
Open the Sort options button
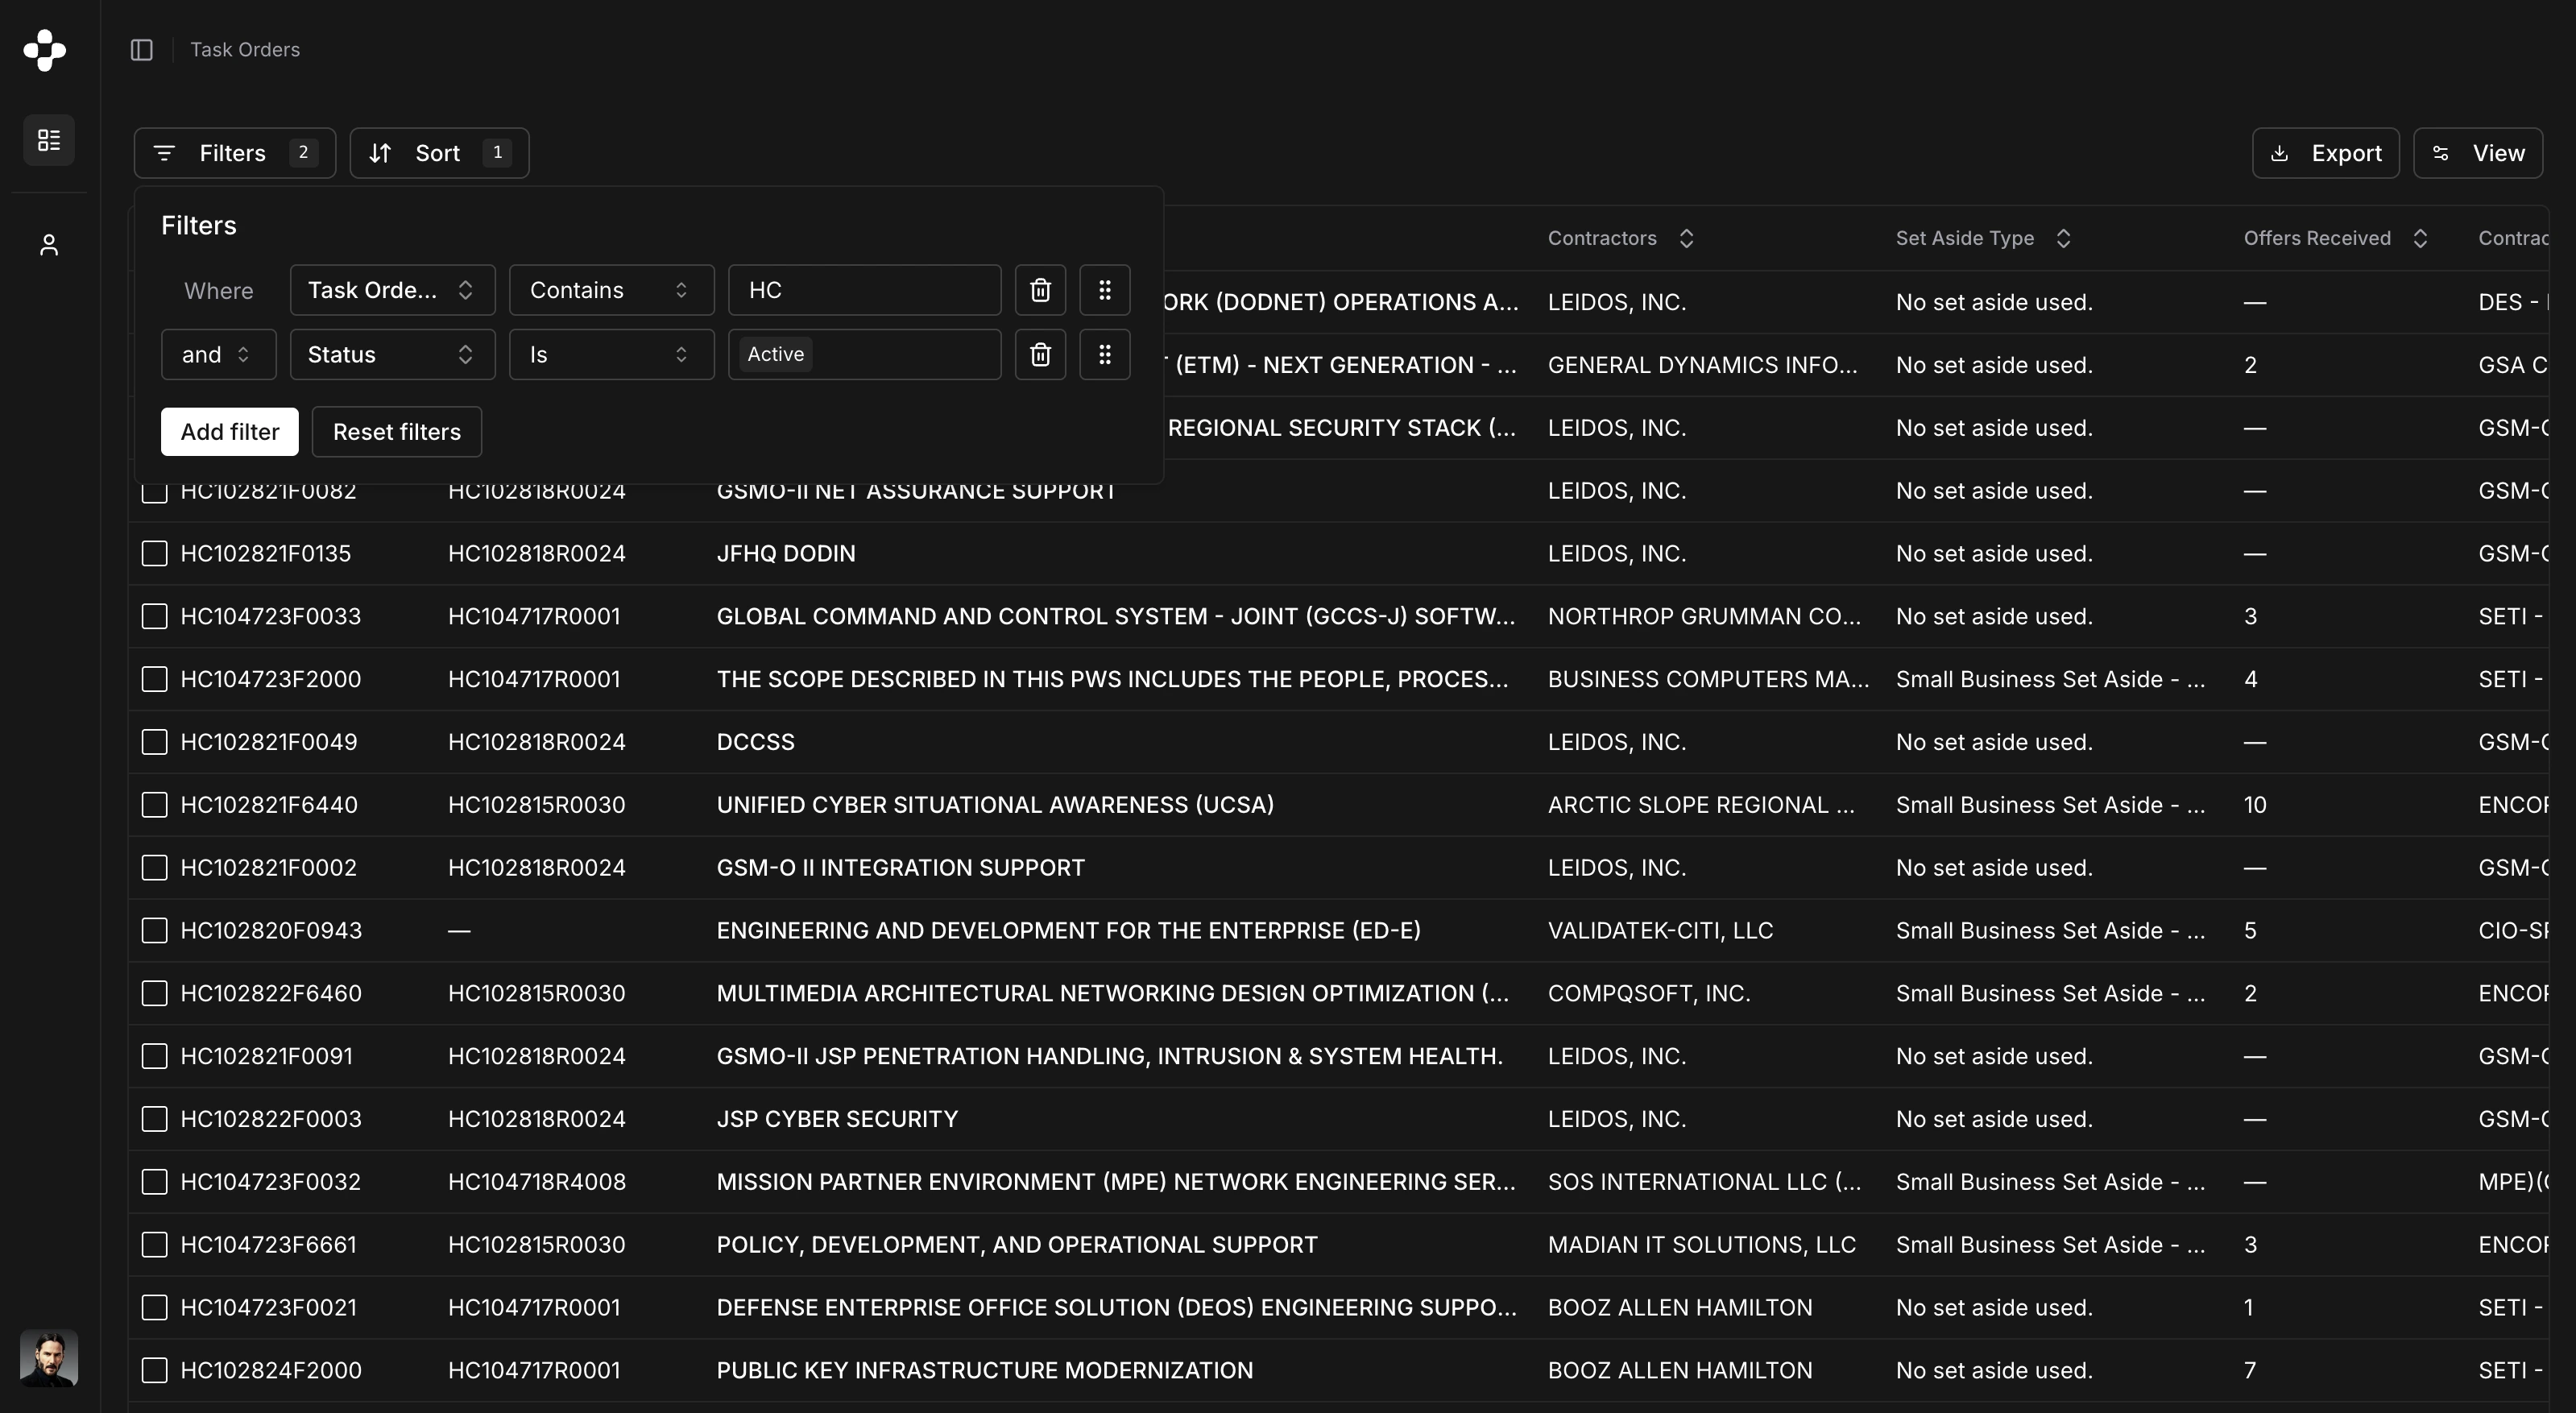(439, 153)
